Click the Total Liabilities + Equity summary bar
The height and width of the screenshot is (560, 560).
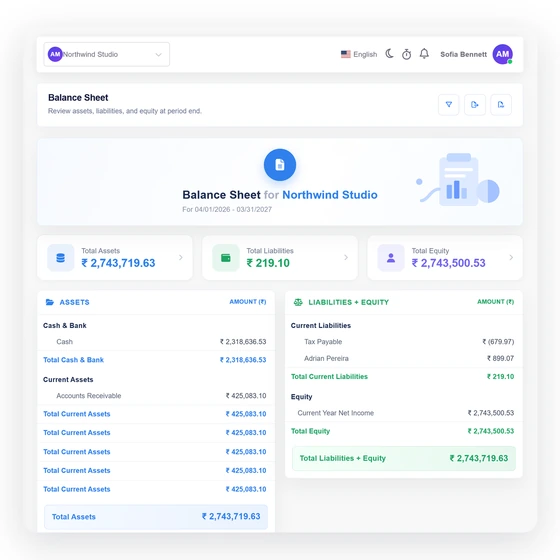tap(404, 458)
